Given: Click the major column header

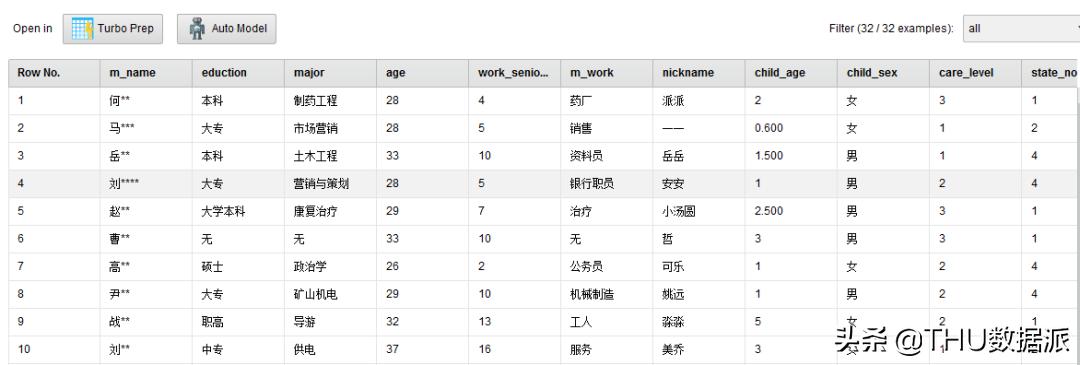Looking at the screenshot, I should 331,73.
